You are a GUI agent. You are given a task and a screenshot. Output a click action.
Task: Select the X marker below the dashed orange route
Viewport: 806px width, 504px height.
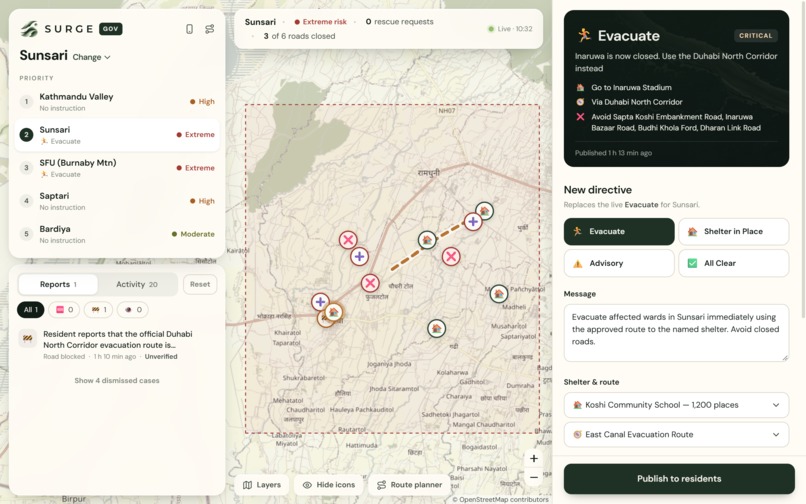(x=451, y=257)
